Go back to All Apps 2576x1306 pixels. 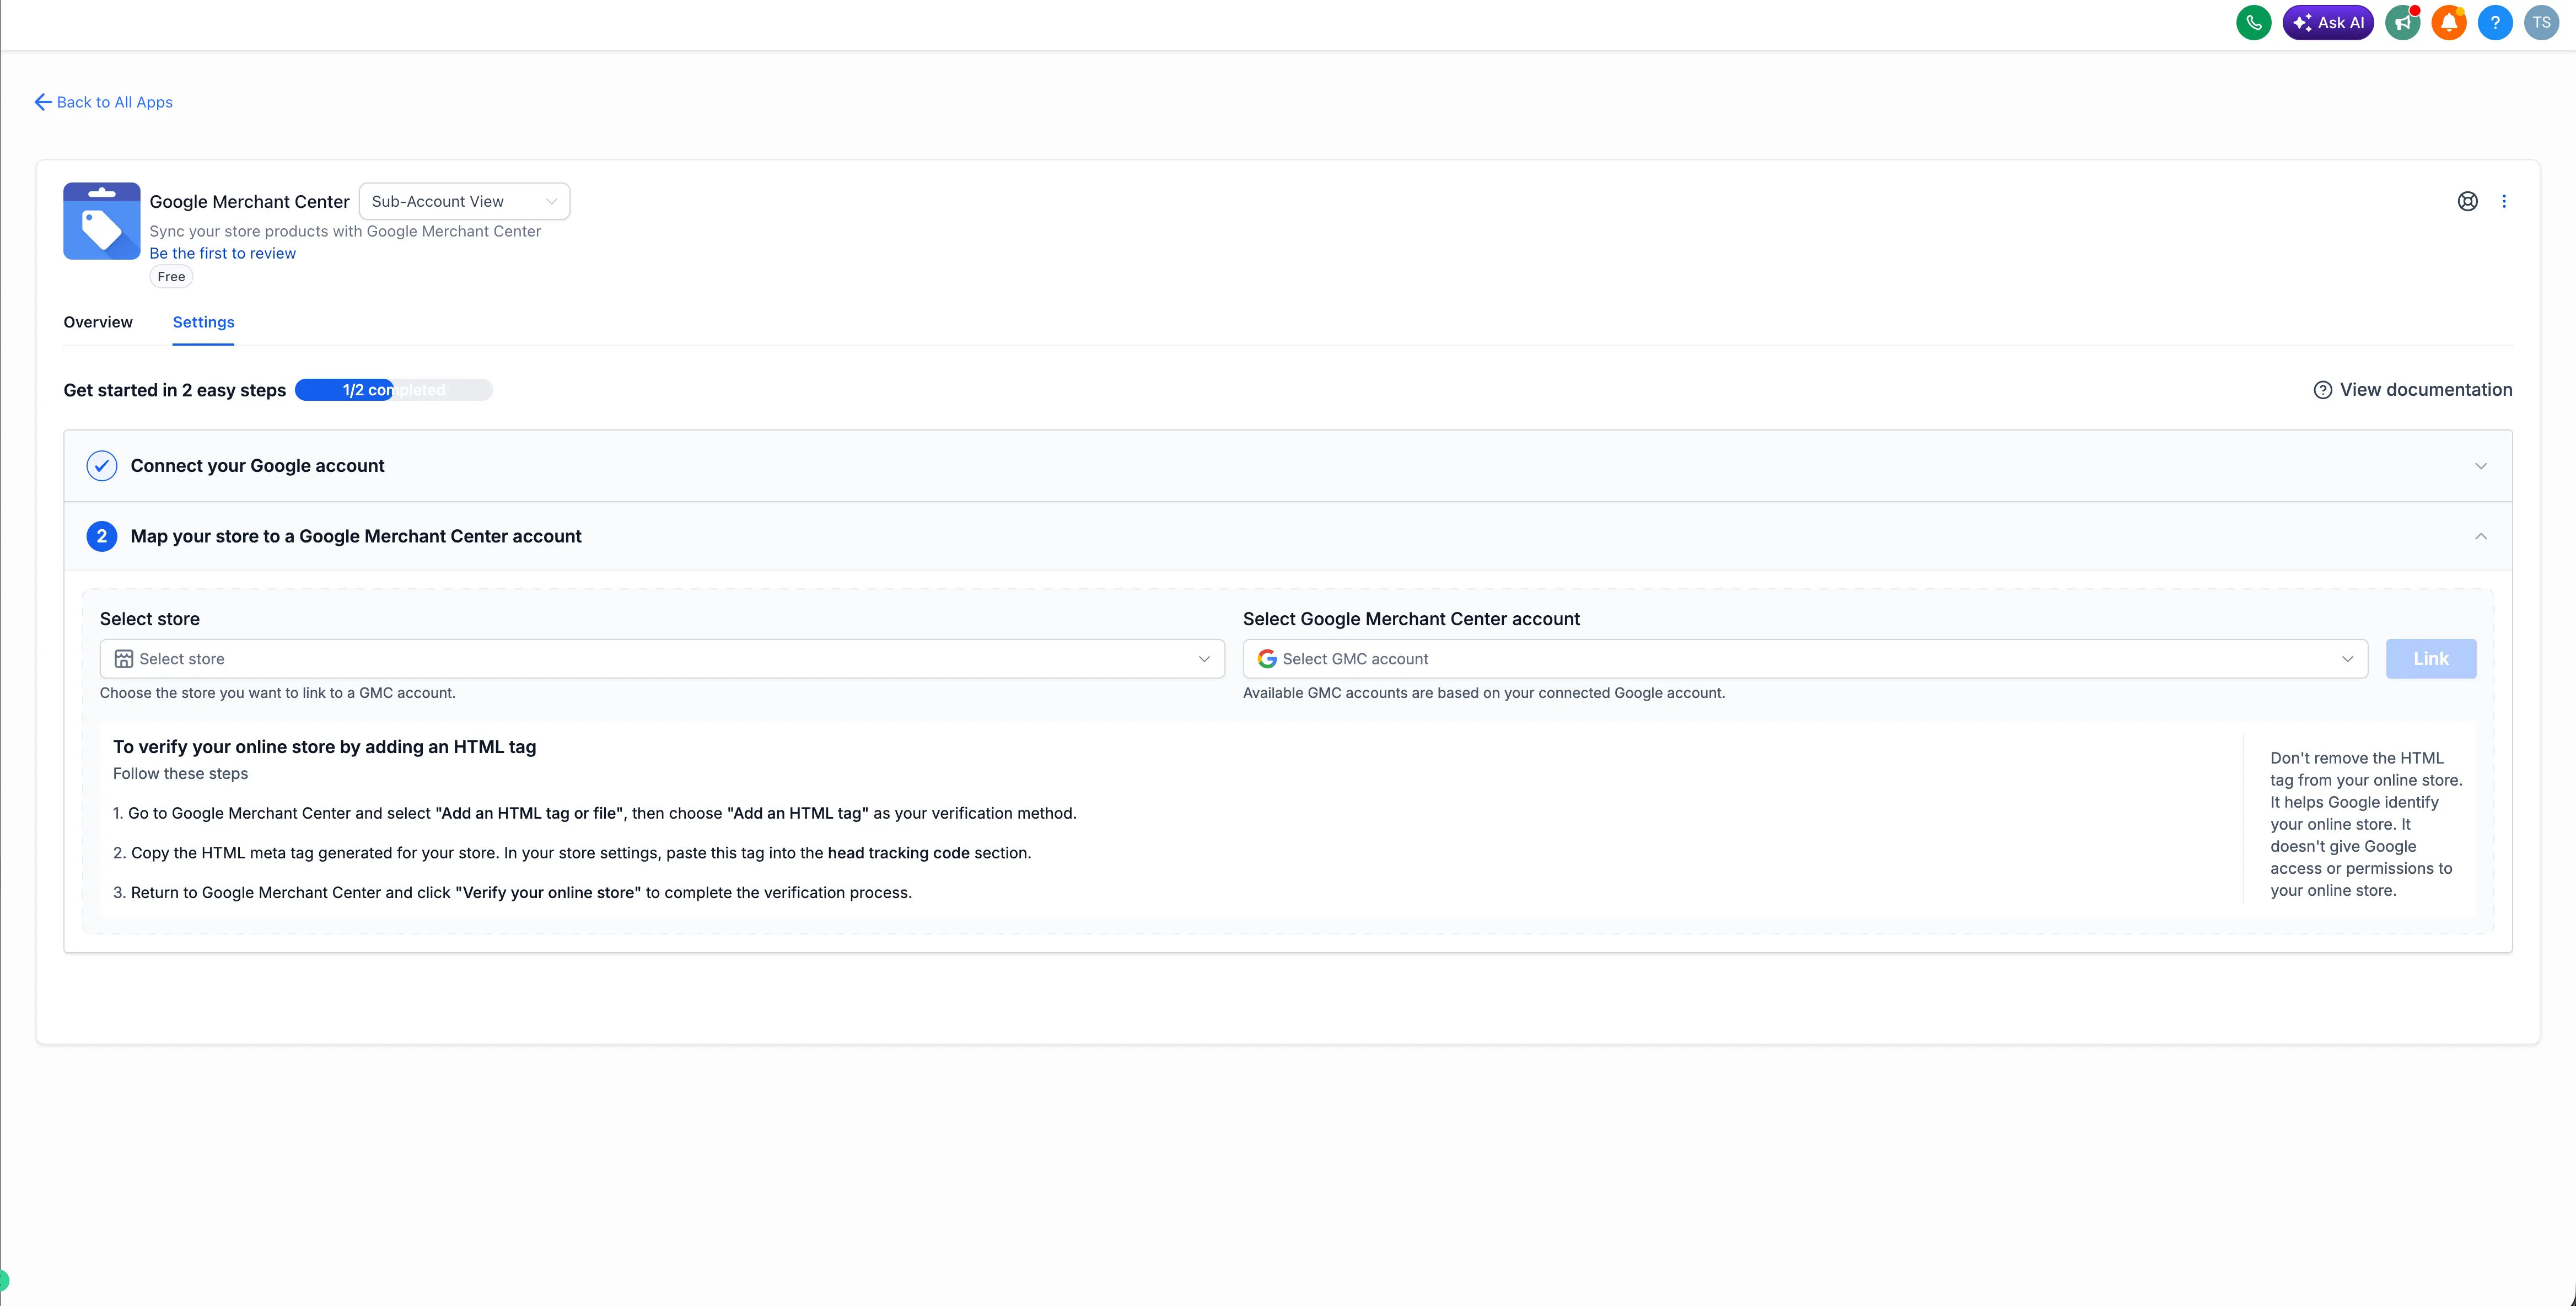click(x=104, y=102)
